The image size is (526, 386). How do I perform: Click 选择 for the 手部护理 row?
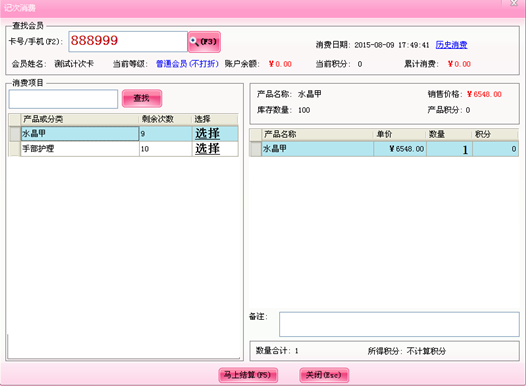coord(207,149)
